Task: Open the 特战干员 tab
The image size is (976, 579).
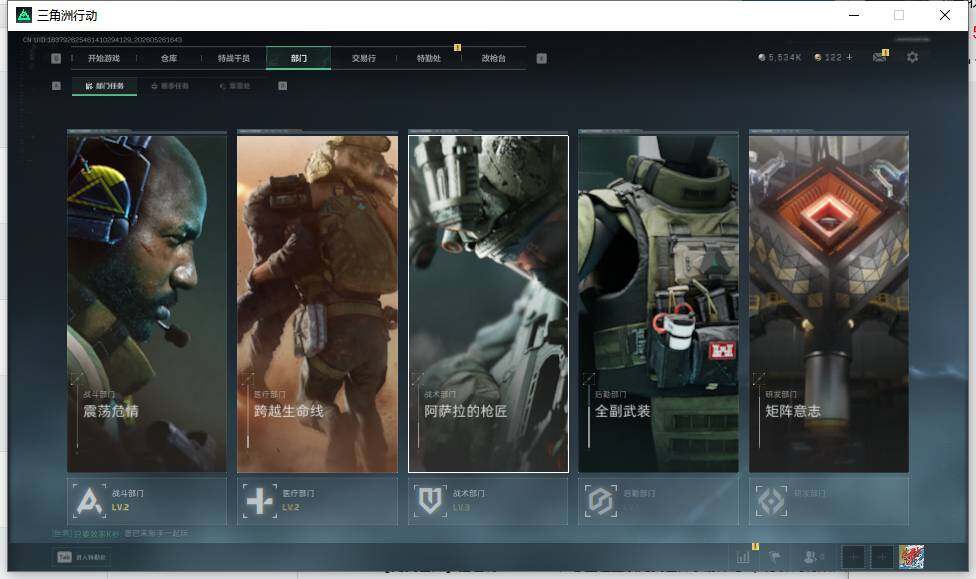Action: tap(233, 58)
